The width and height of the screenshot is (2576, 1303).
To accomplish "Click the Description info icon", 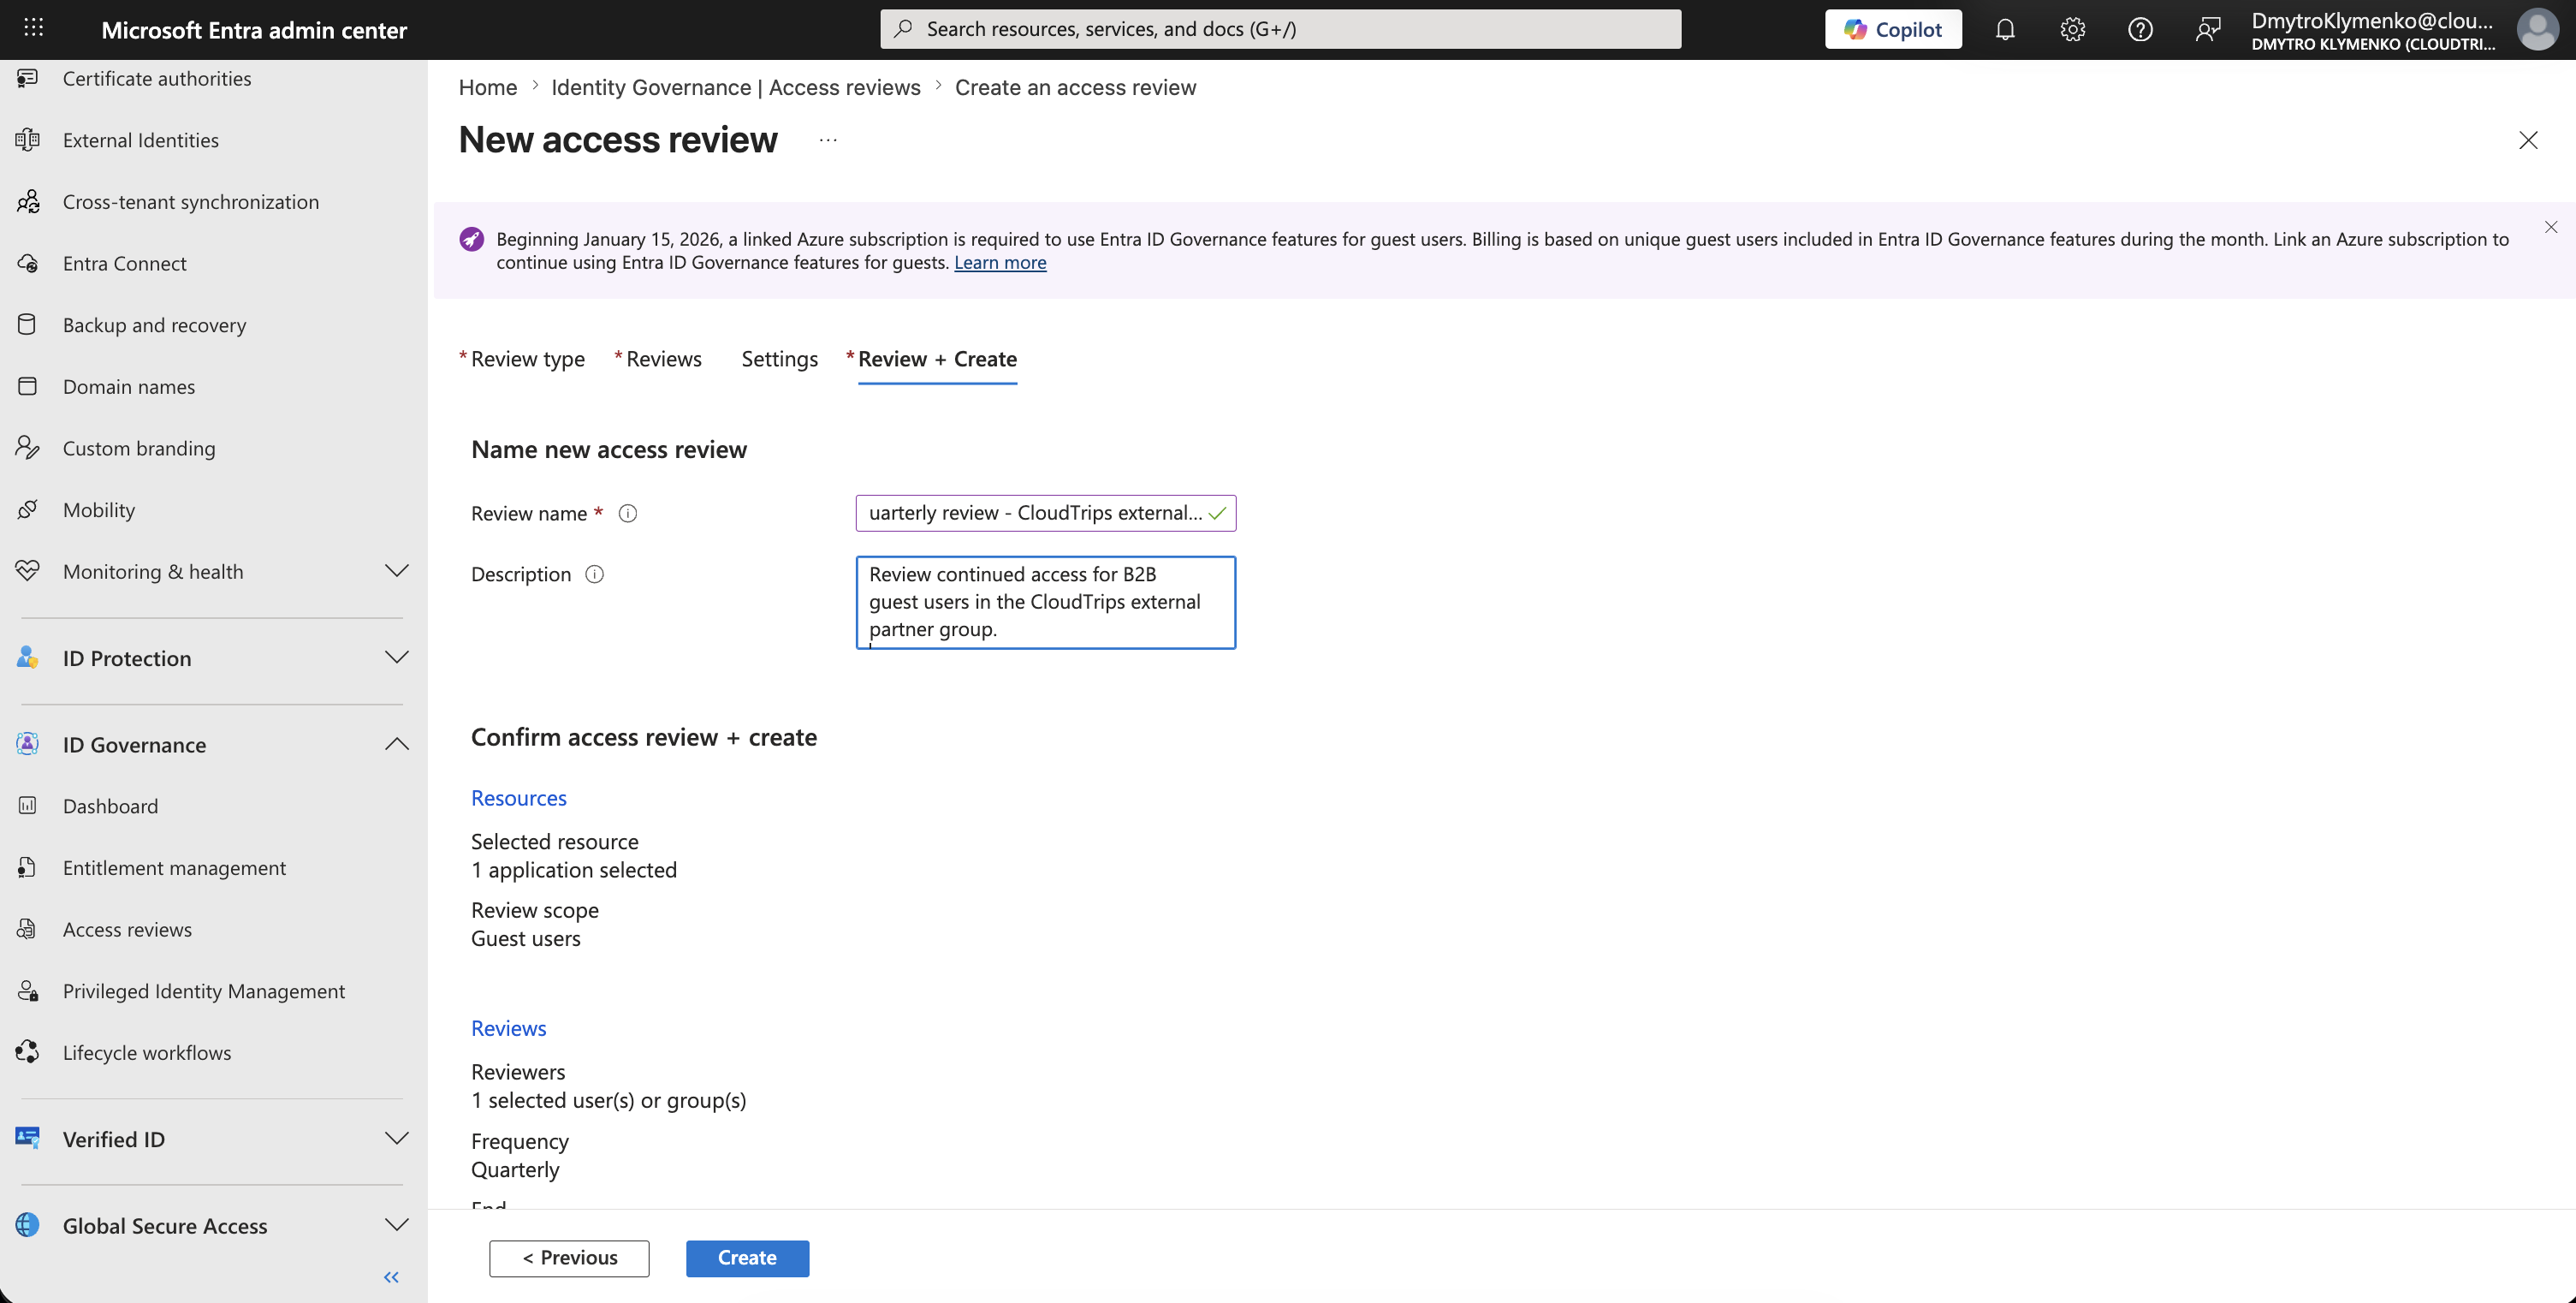I will (x=594, y=574).
